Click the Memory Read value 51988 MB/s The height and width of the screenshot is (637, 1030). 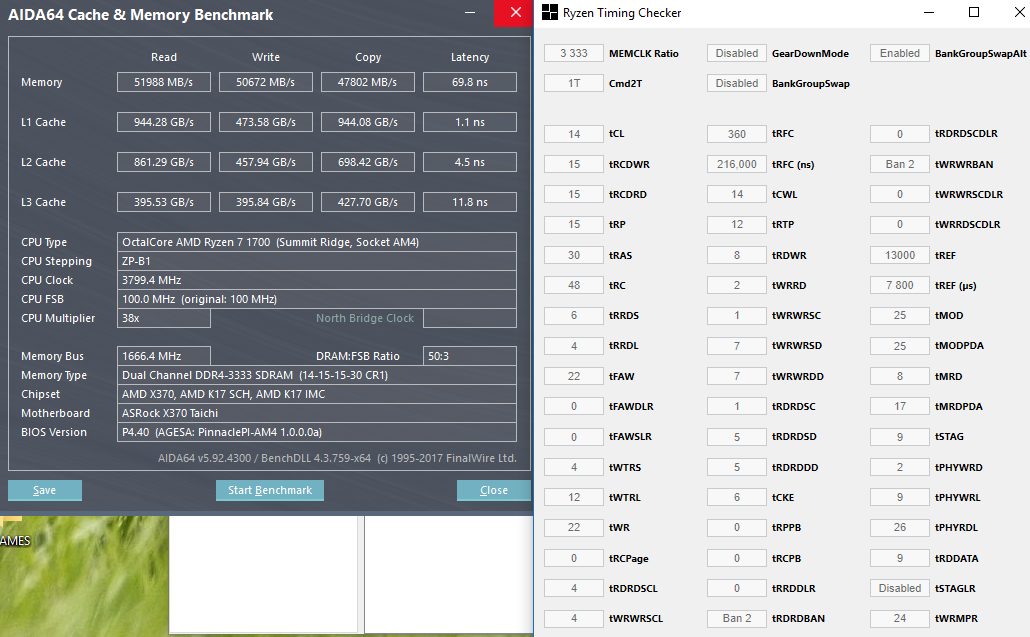[x=164, y=82]
